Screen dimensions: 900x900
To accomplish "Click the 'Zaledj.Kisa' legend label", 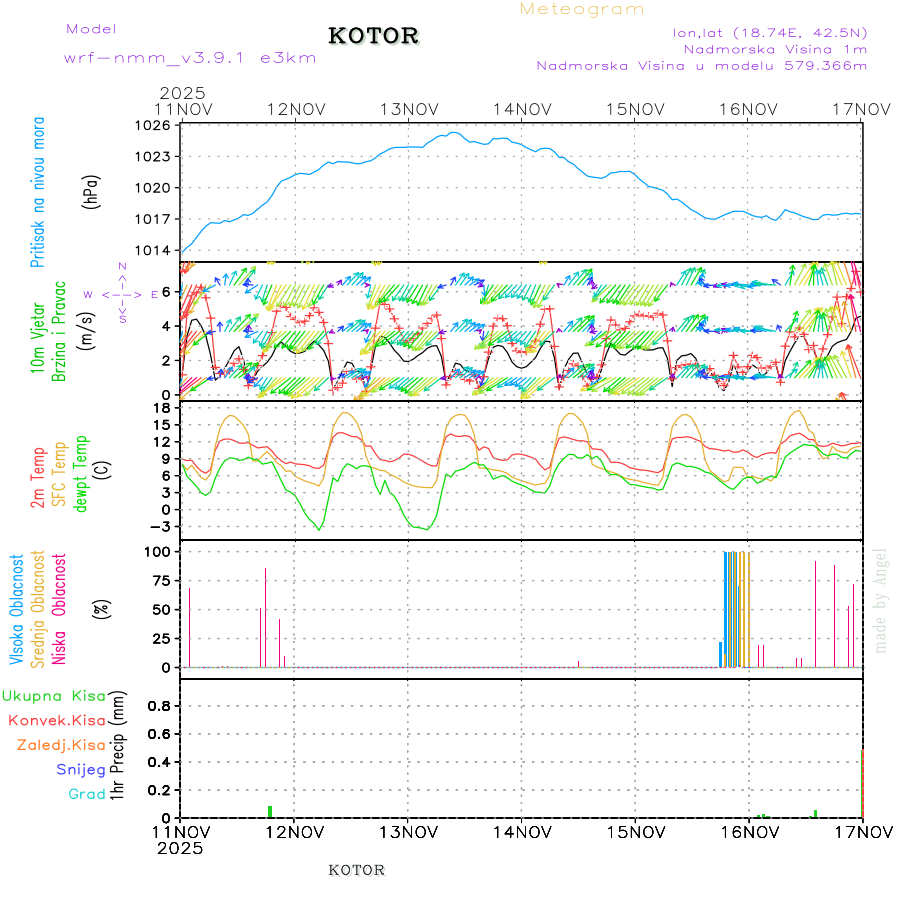I will point(61,745).
